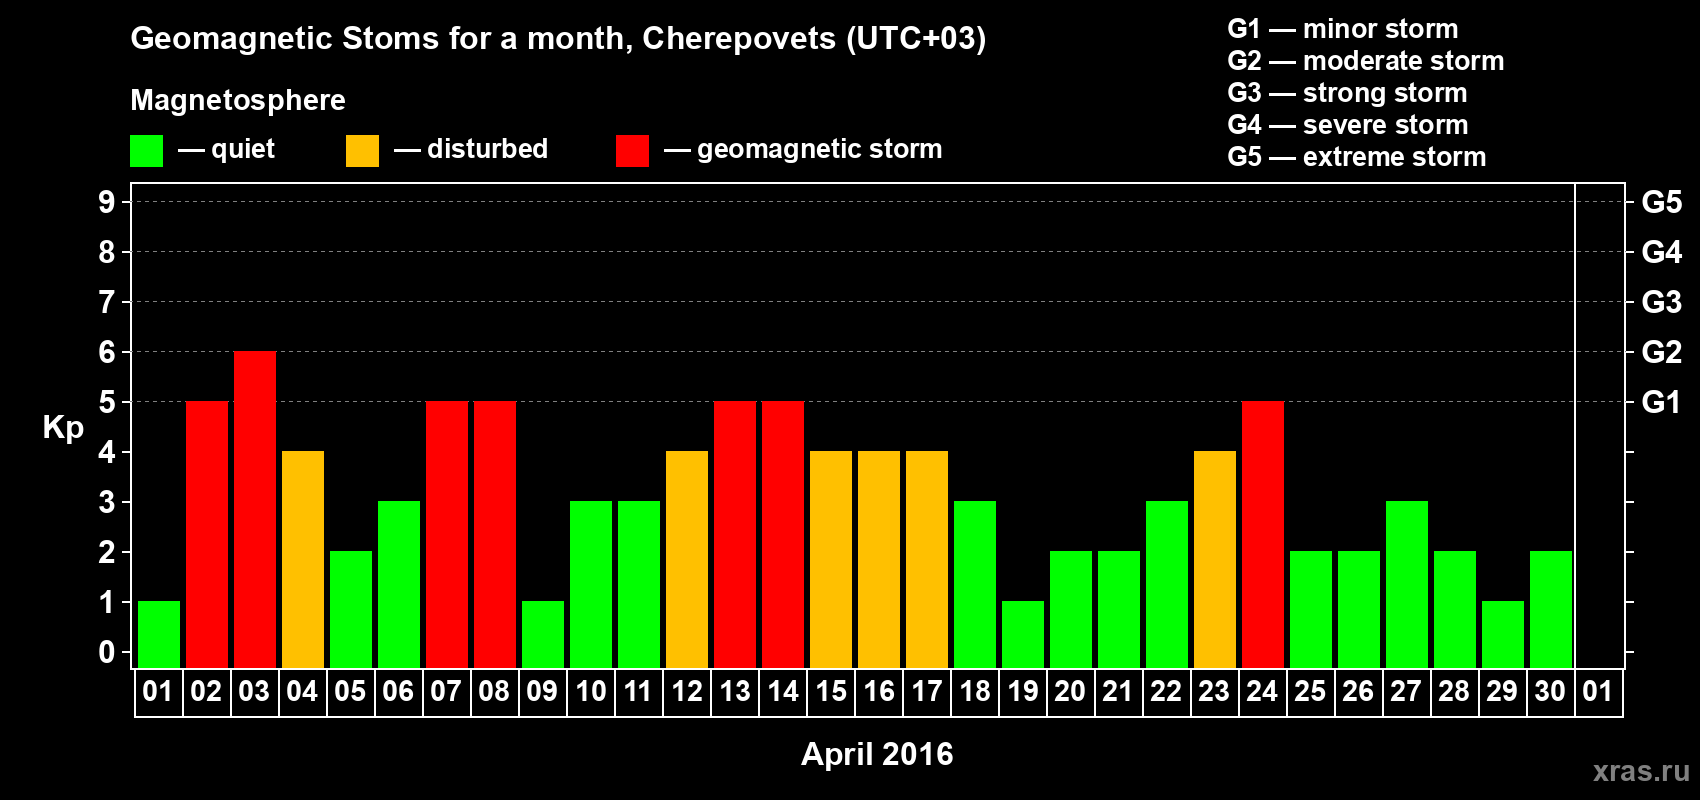Click the G3 marker on the right axis
The height and width of the screenshot is (800, 1700).
tap(1662, 302)
